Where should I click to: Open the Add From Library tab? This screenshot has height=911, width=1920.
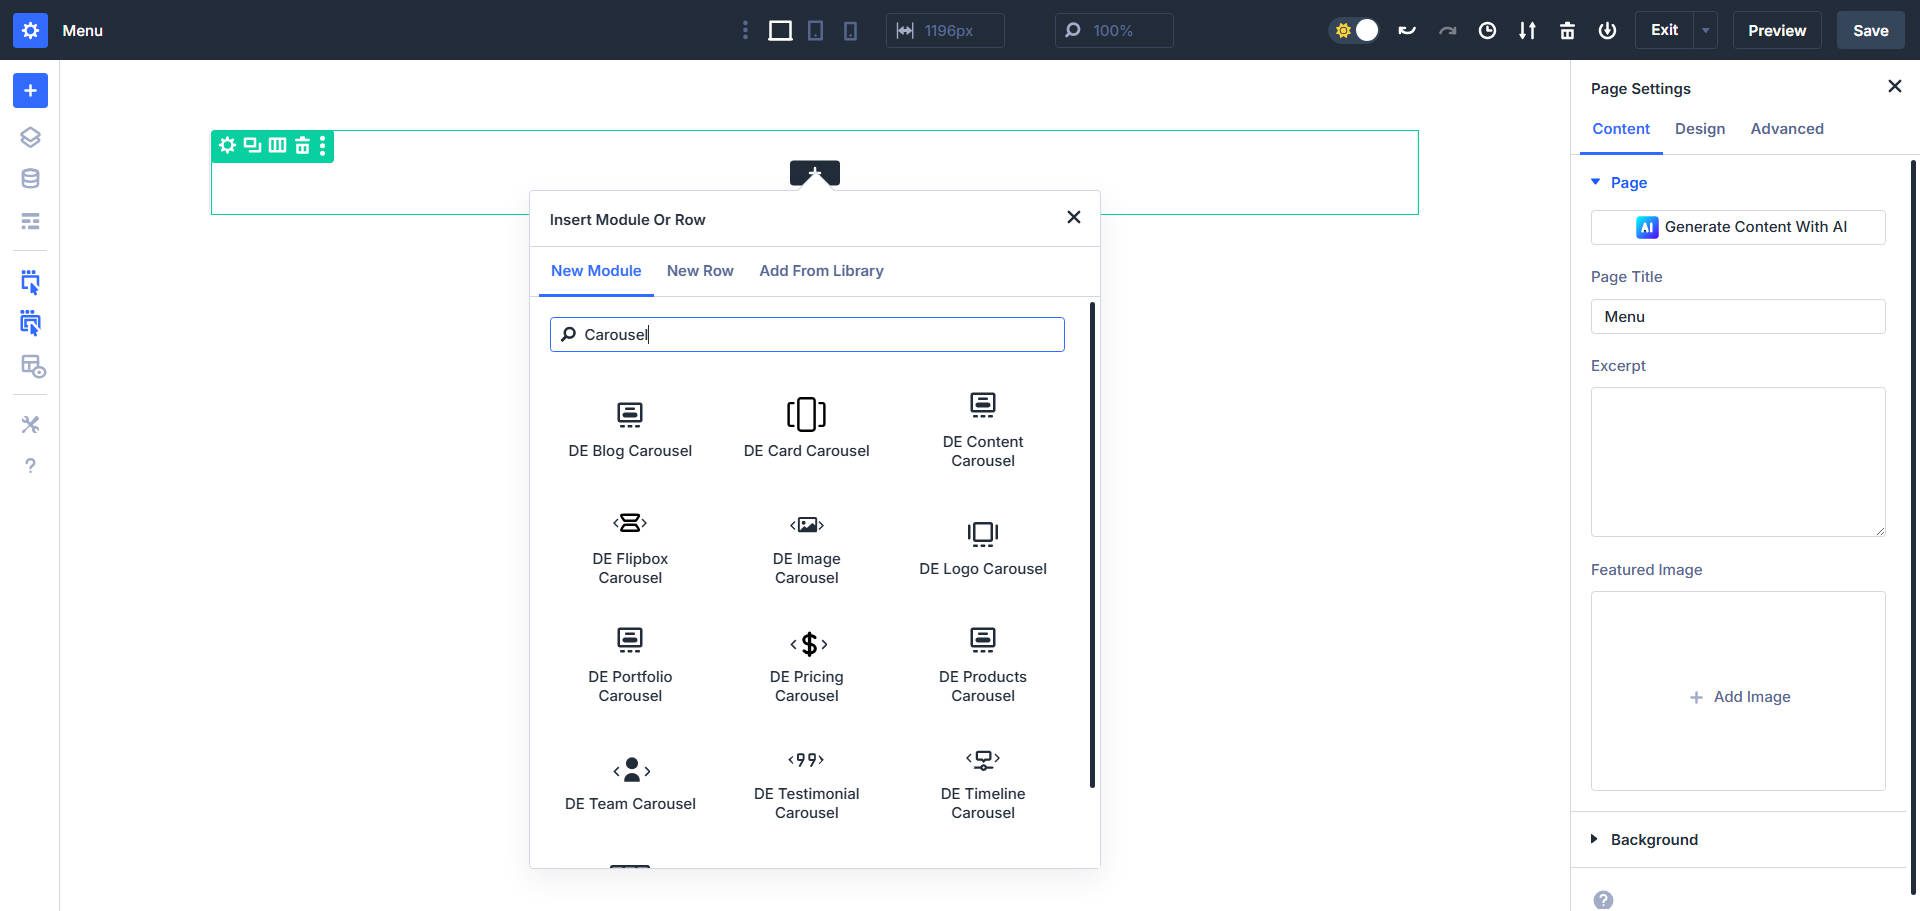[821, 271]
